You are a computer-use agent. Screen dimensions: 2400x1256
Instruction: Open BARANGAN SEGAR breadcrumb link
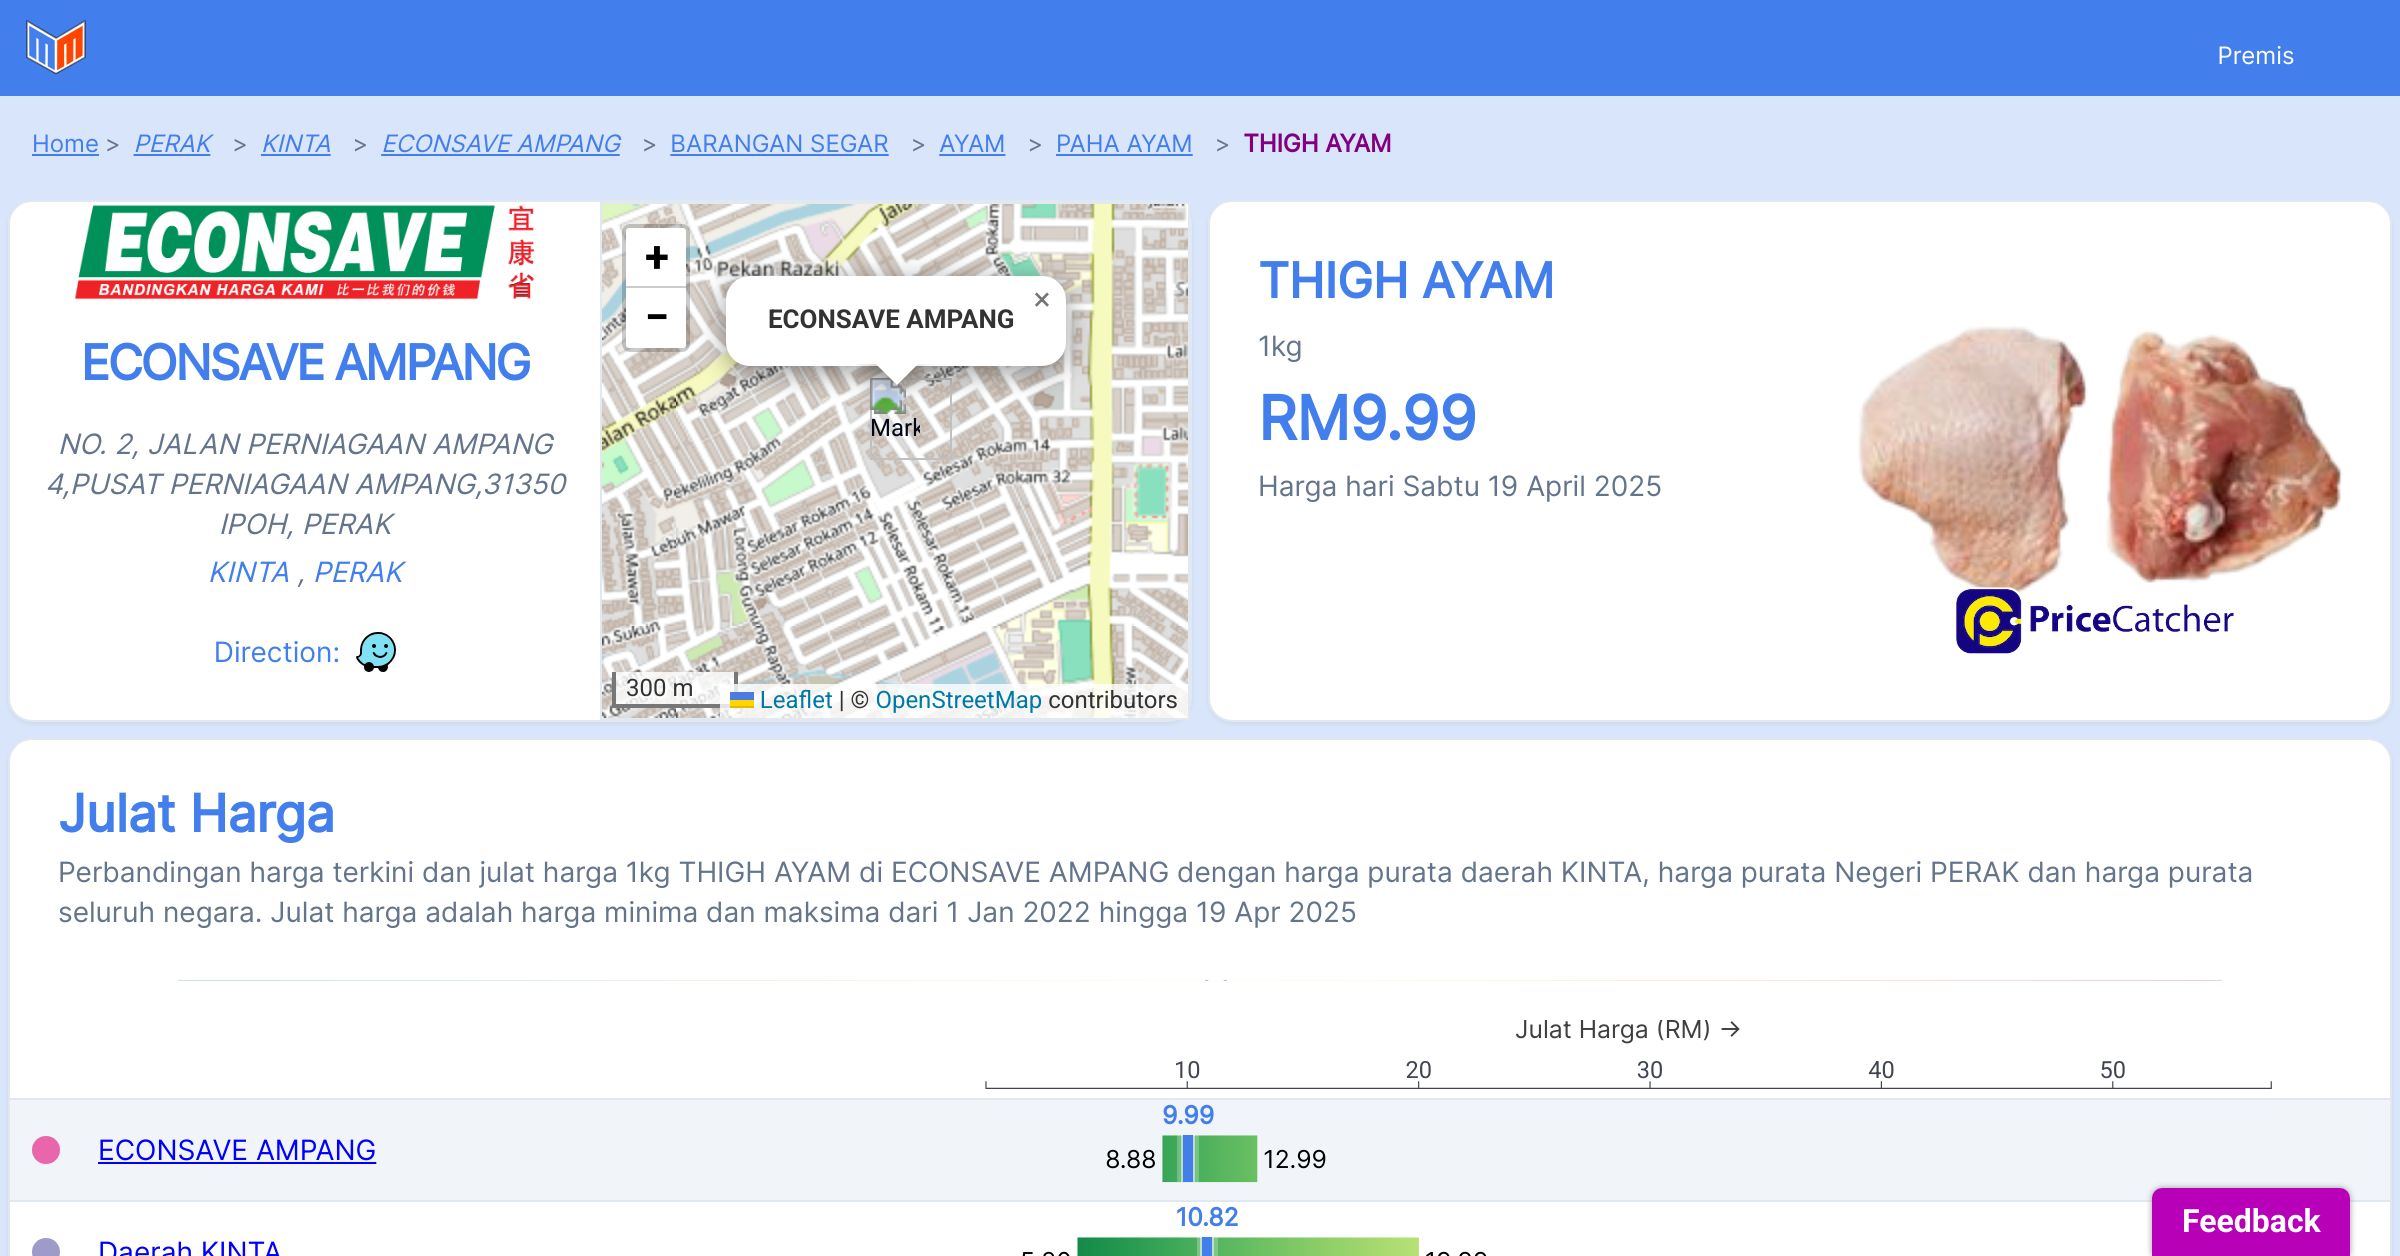pos(779,144)
